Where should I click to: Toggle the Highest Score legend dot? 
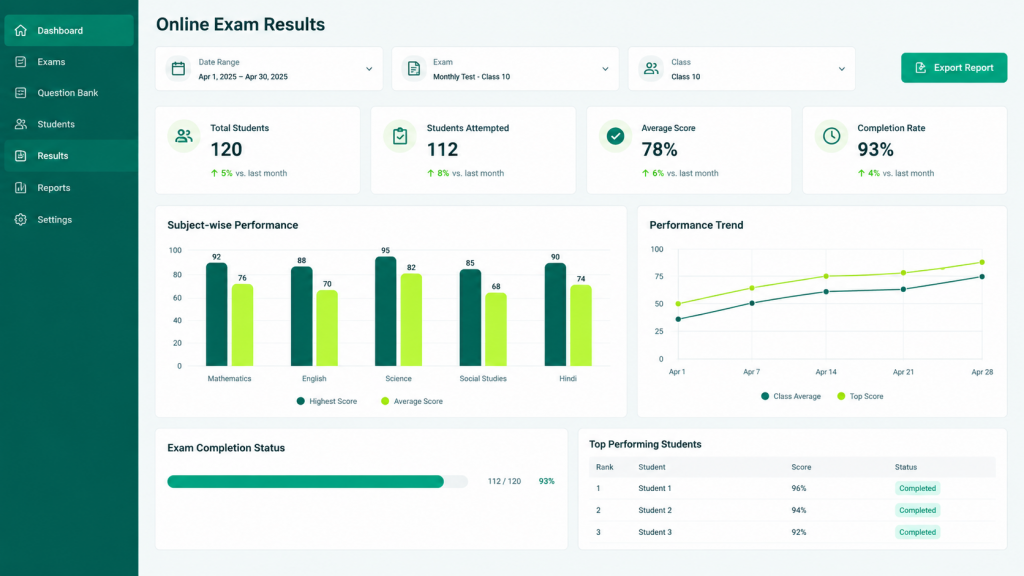(x=300, y=401)
